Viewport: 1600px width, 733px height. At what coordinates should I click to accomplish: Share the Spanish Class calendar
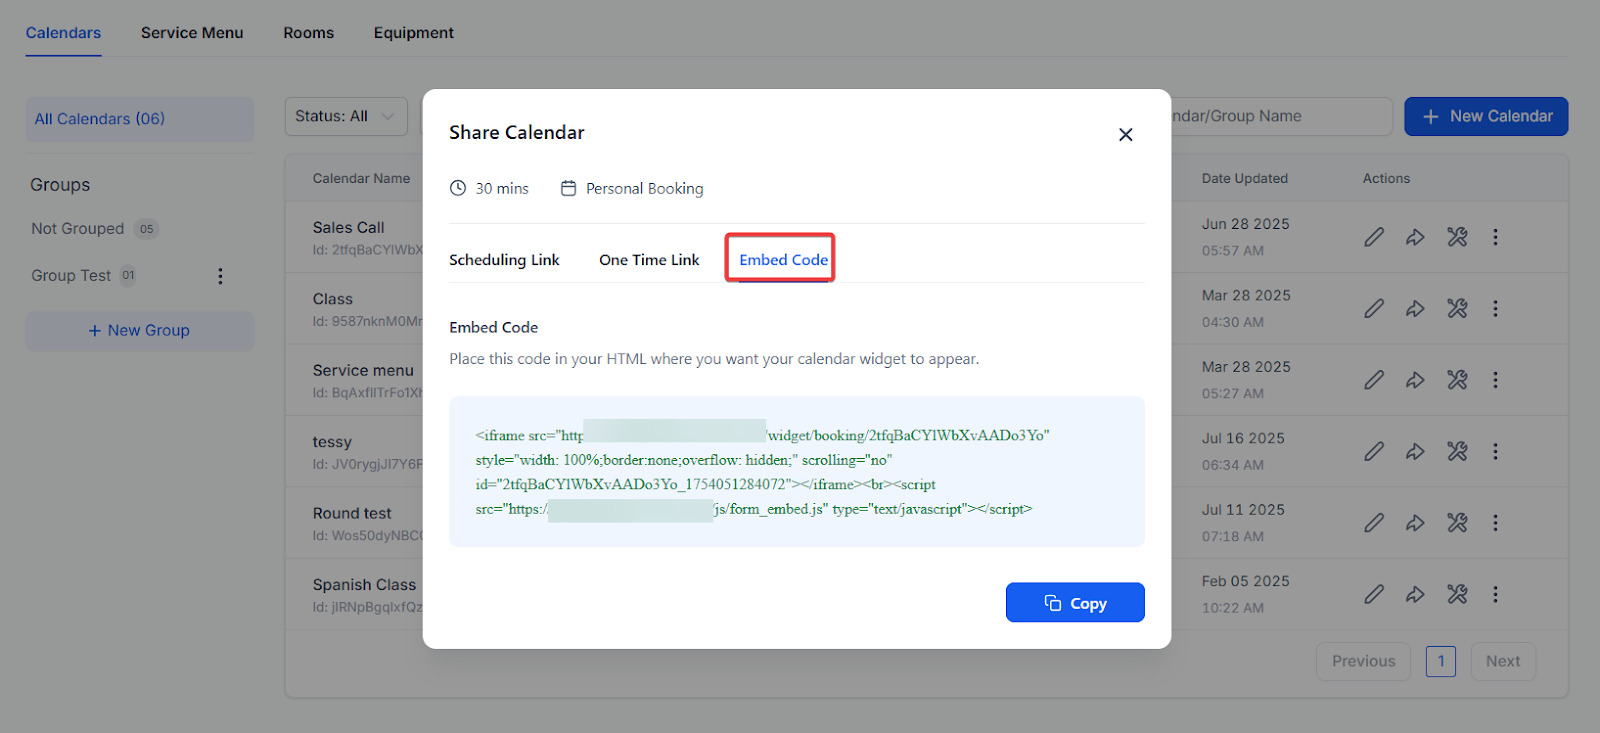tap(1415, 595)
